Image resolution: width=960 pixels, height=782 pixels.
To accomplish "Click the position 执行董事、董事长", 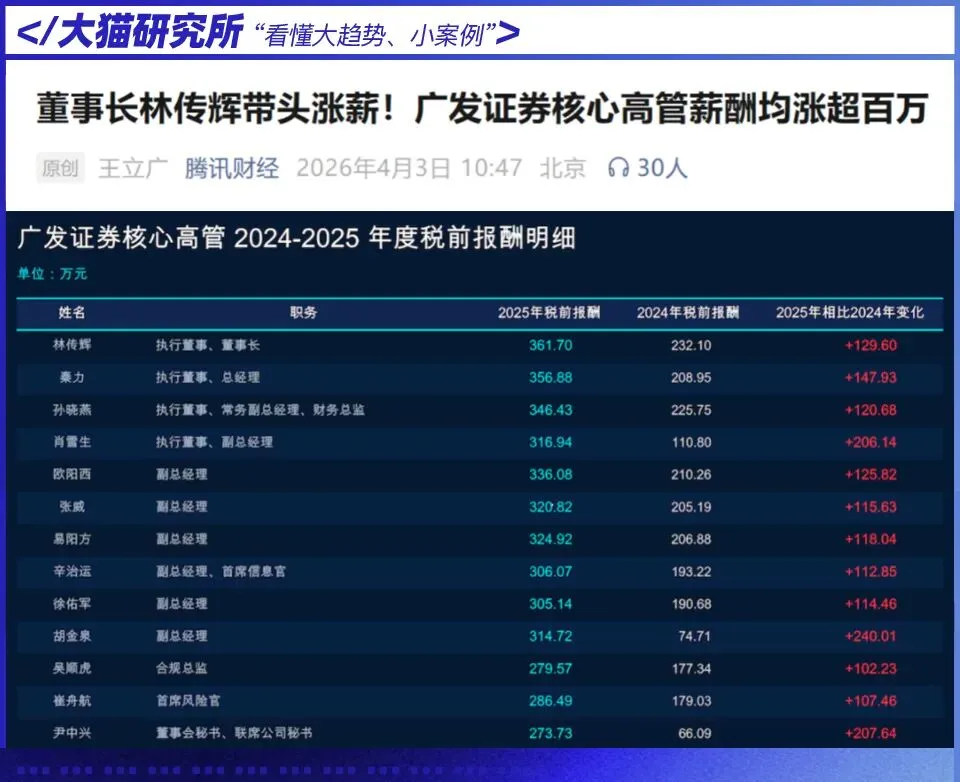I will tap(208, 345).
